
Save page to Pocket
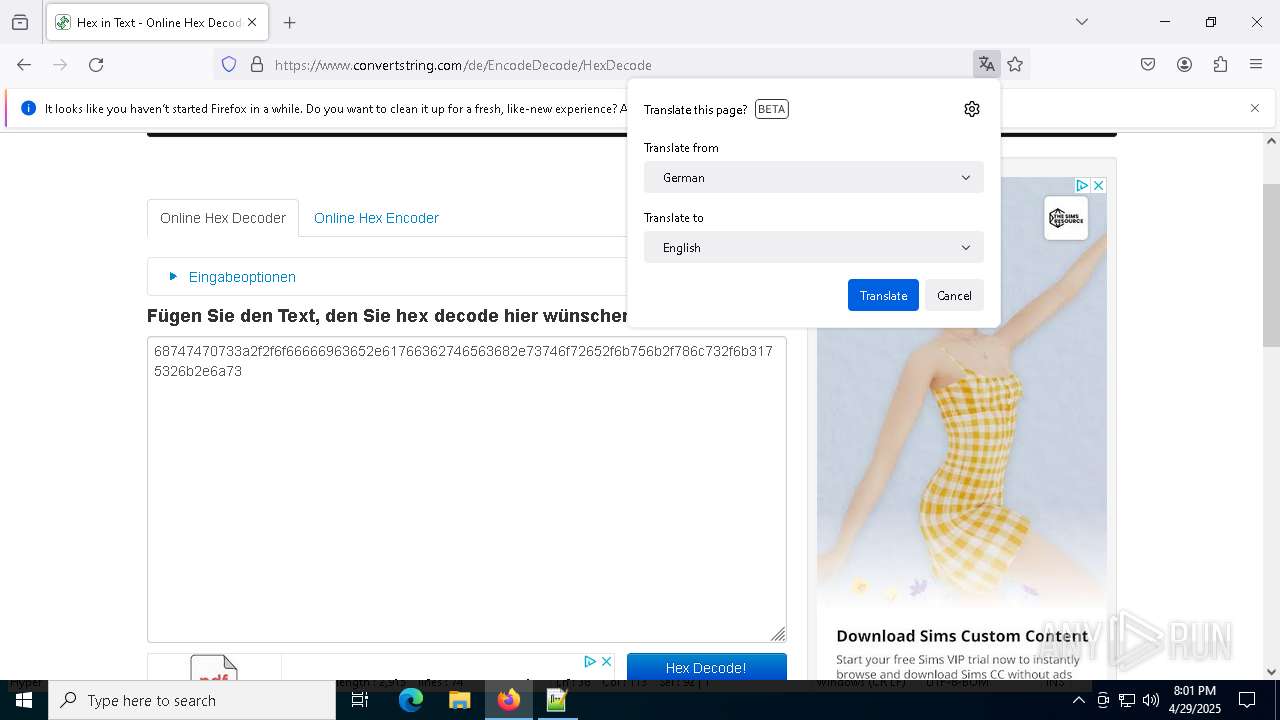pos(1148,65)
